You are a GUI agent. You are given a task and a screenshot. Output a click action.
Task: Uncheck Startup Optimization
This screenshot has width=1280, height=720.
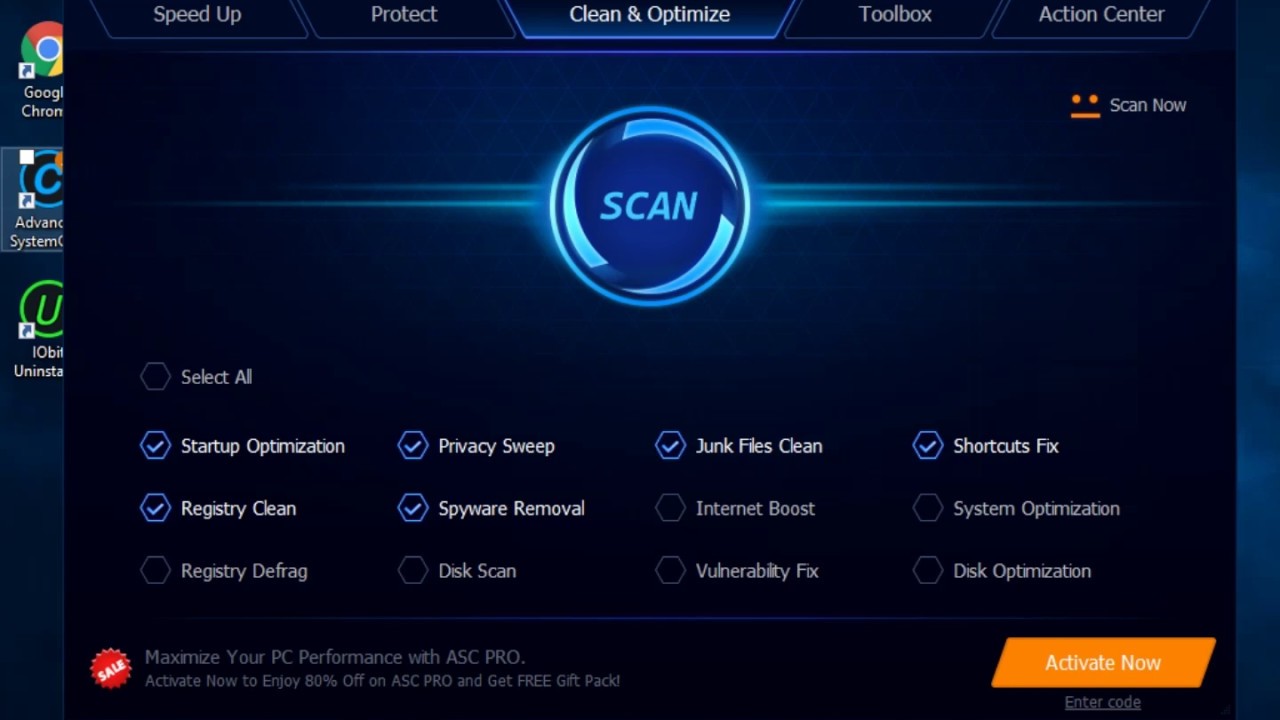coord(155,446)
